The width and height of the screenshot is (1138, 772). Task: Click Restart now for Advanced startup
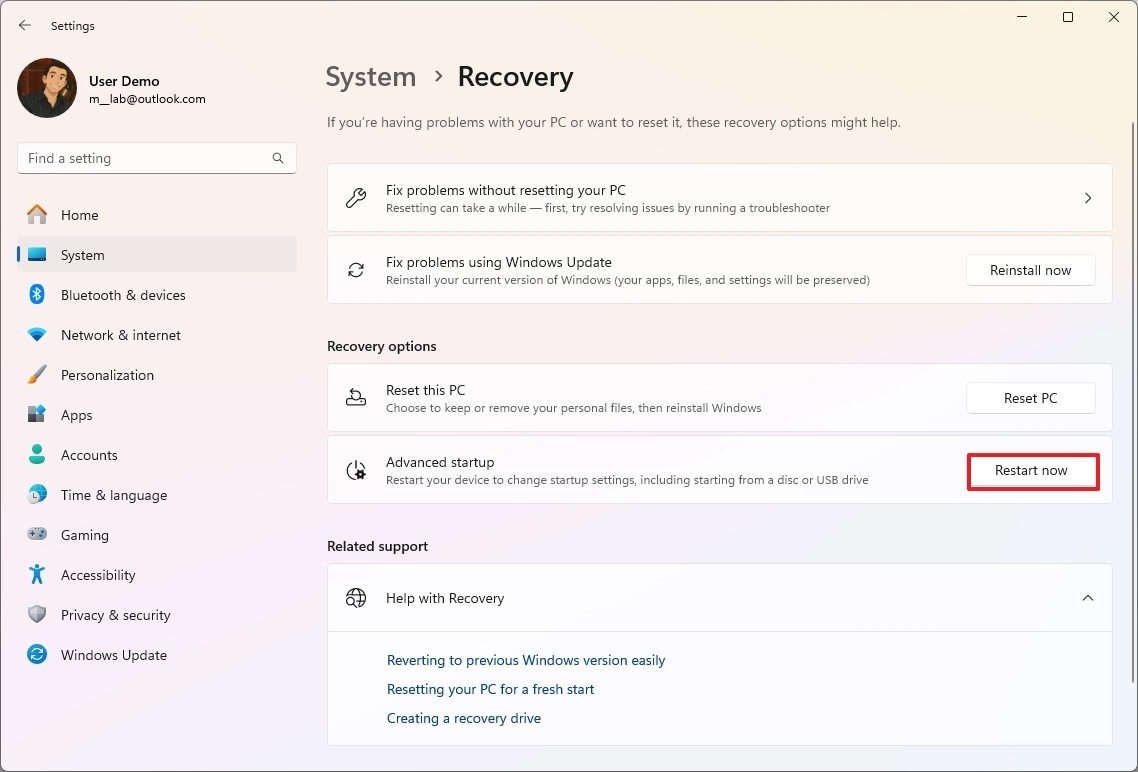pyautogui.click(x=1031, y=470)
